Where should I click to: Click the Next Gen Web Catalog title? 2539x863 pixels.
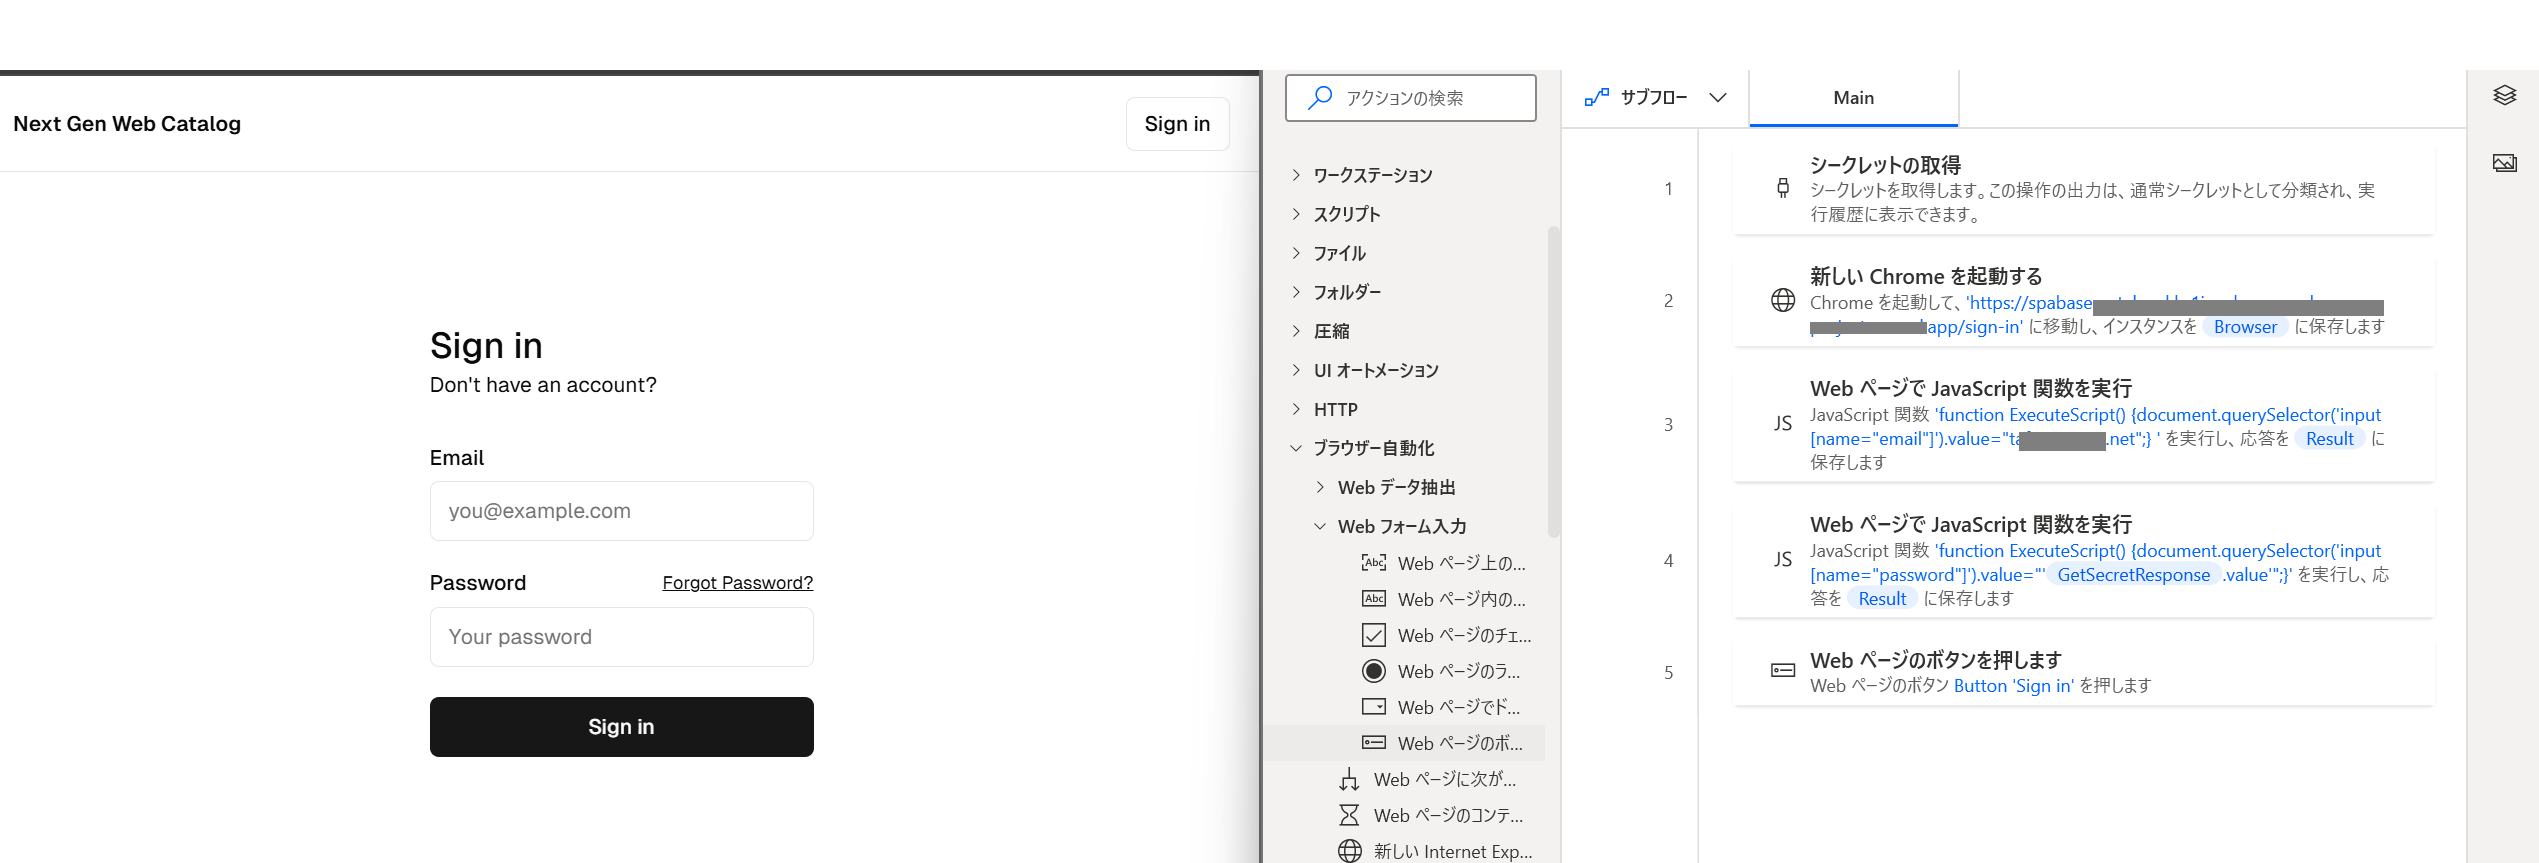click(127, 124)
